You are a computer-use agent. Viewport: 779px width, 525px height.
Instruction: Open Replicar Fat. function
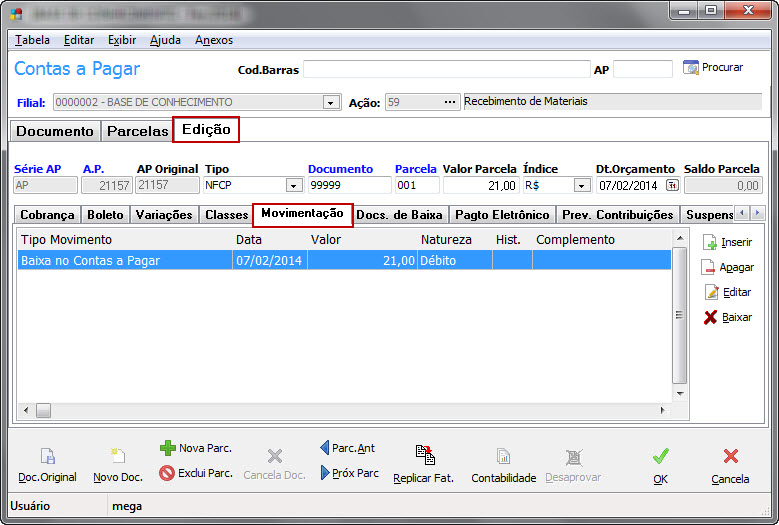[x=423, y=457]
